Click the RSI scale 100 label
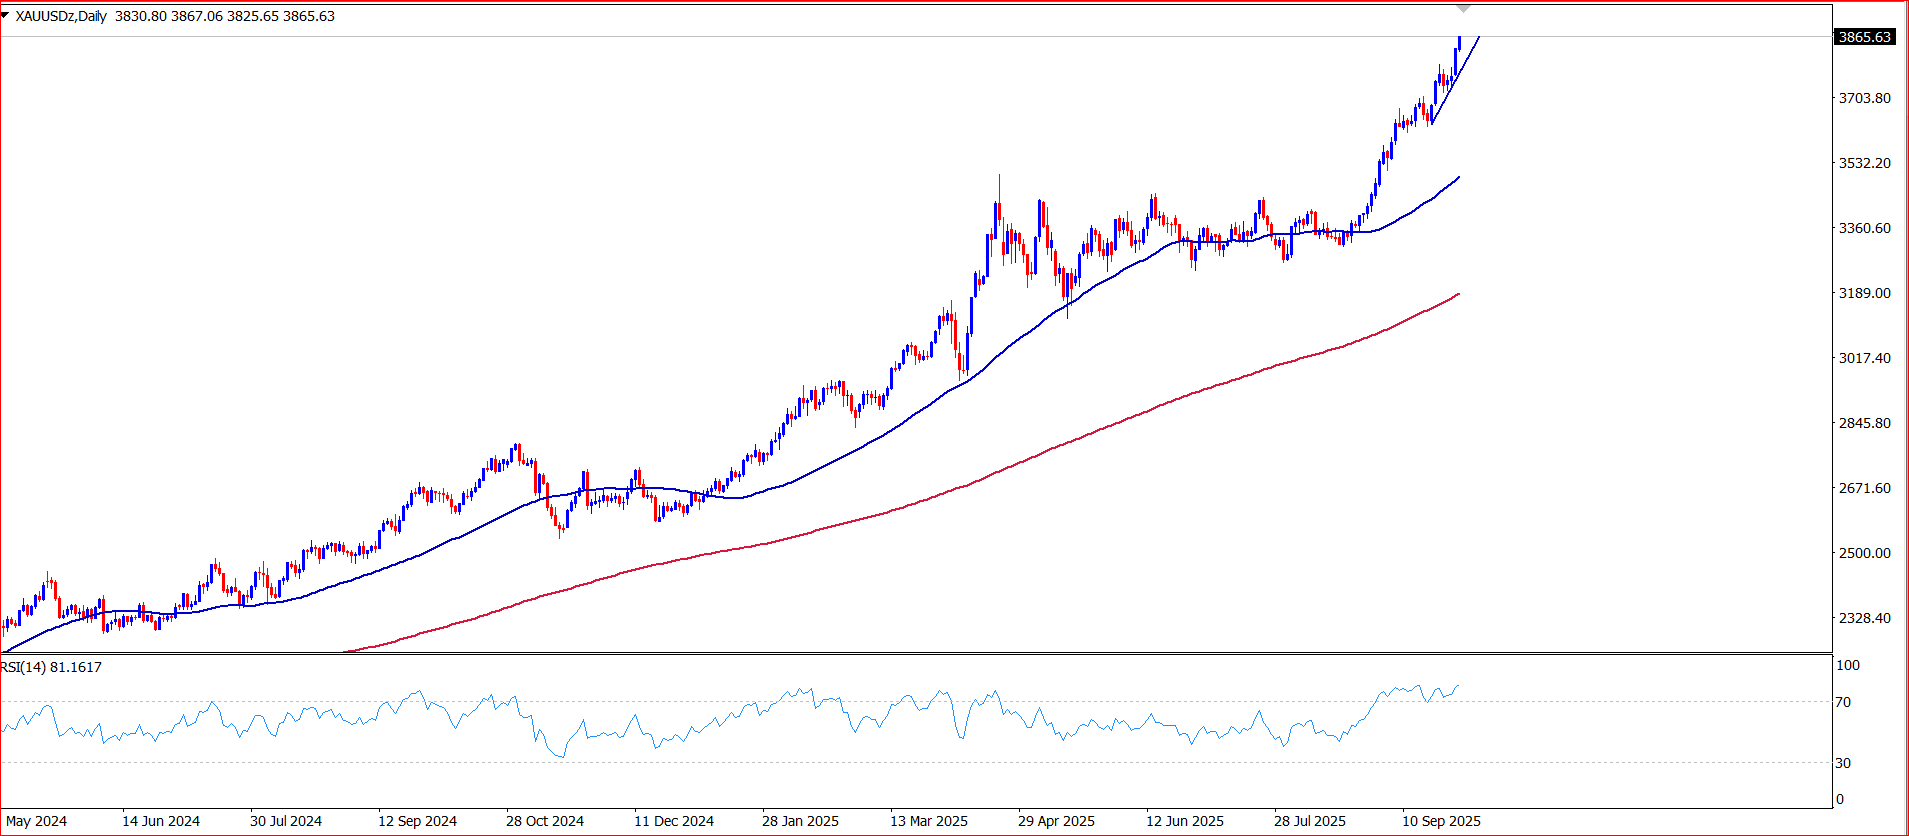Screen dimensions: 1909x836 click(x=1848, y=665)
